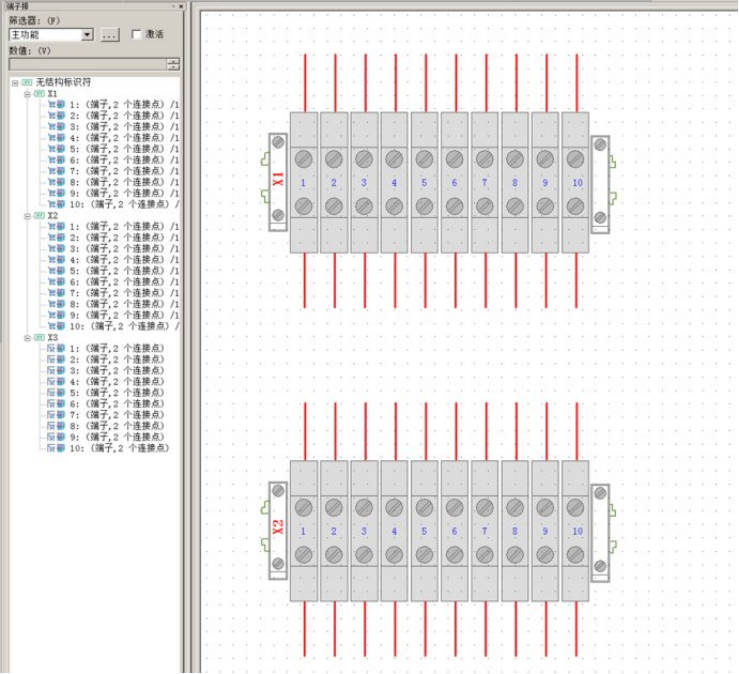Select X1 row '6: (端子,2 个连接点)'
Viewport: 739px width, 674px height.
tap(124, 160)
